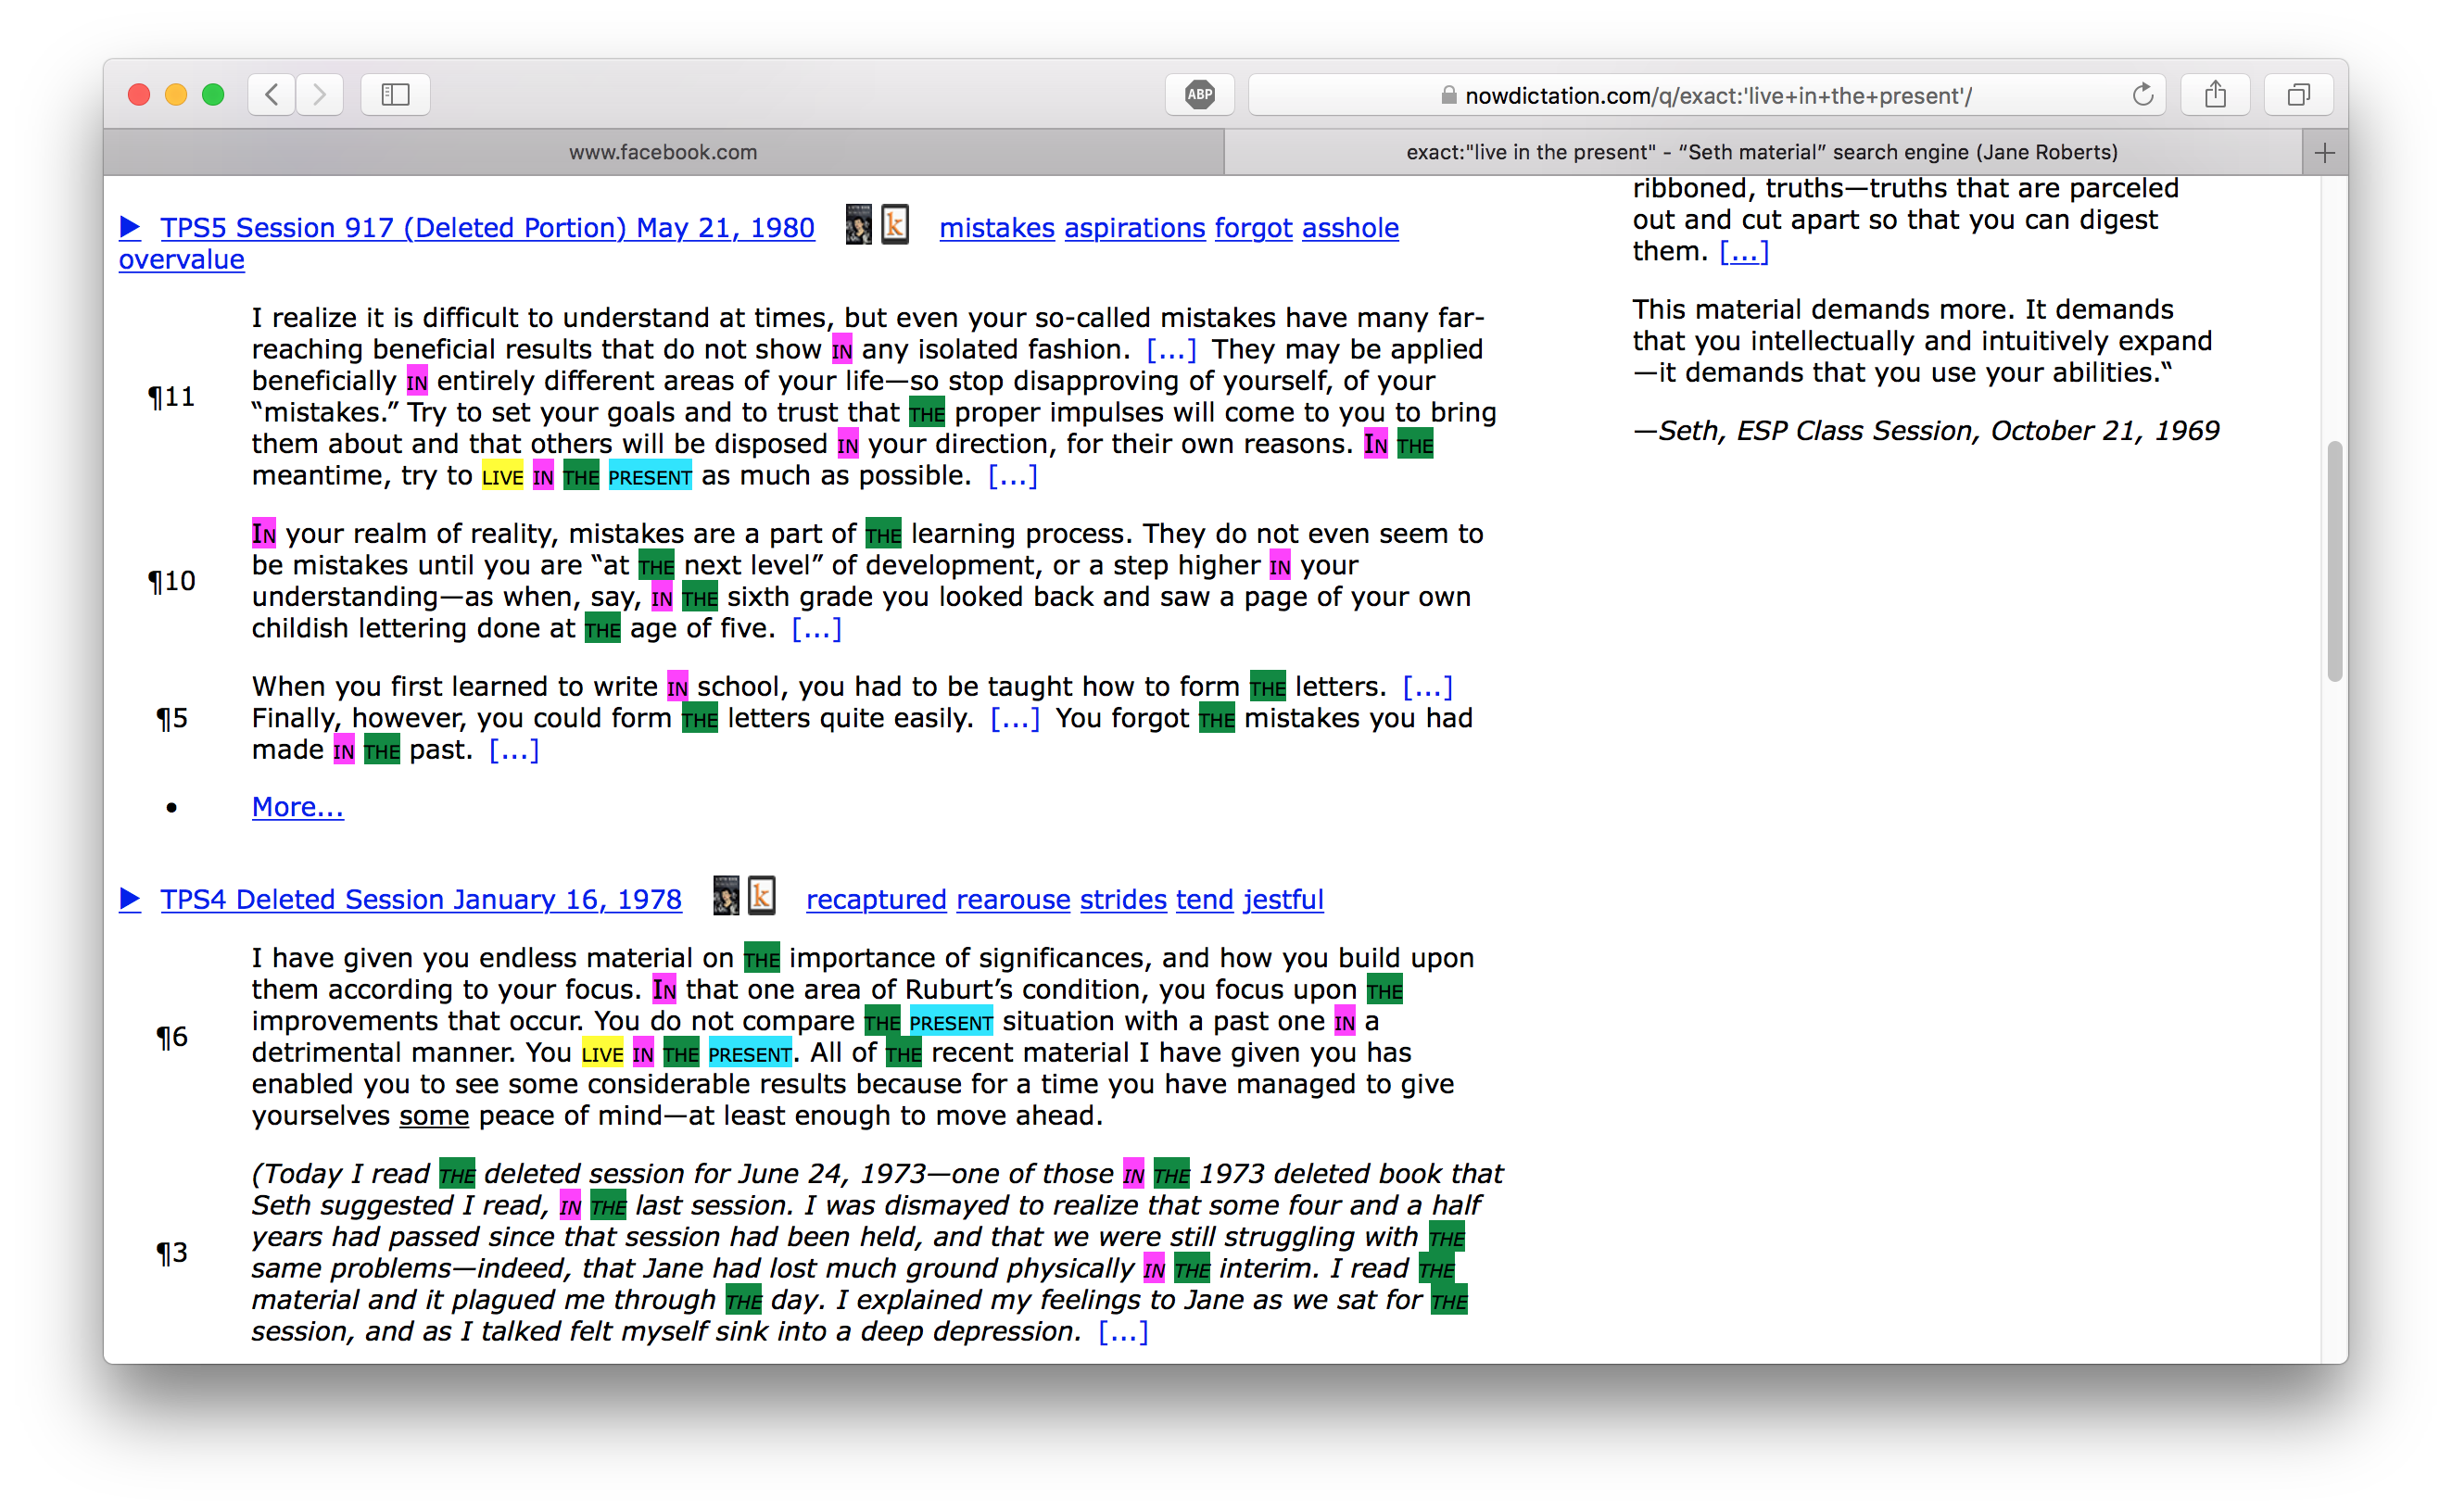Click the 'tend' keyword link
Screen dimensions: 2452x1512
click(1204, 899)
